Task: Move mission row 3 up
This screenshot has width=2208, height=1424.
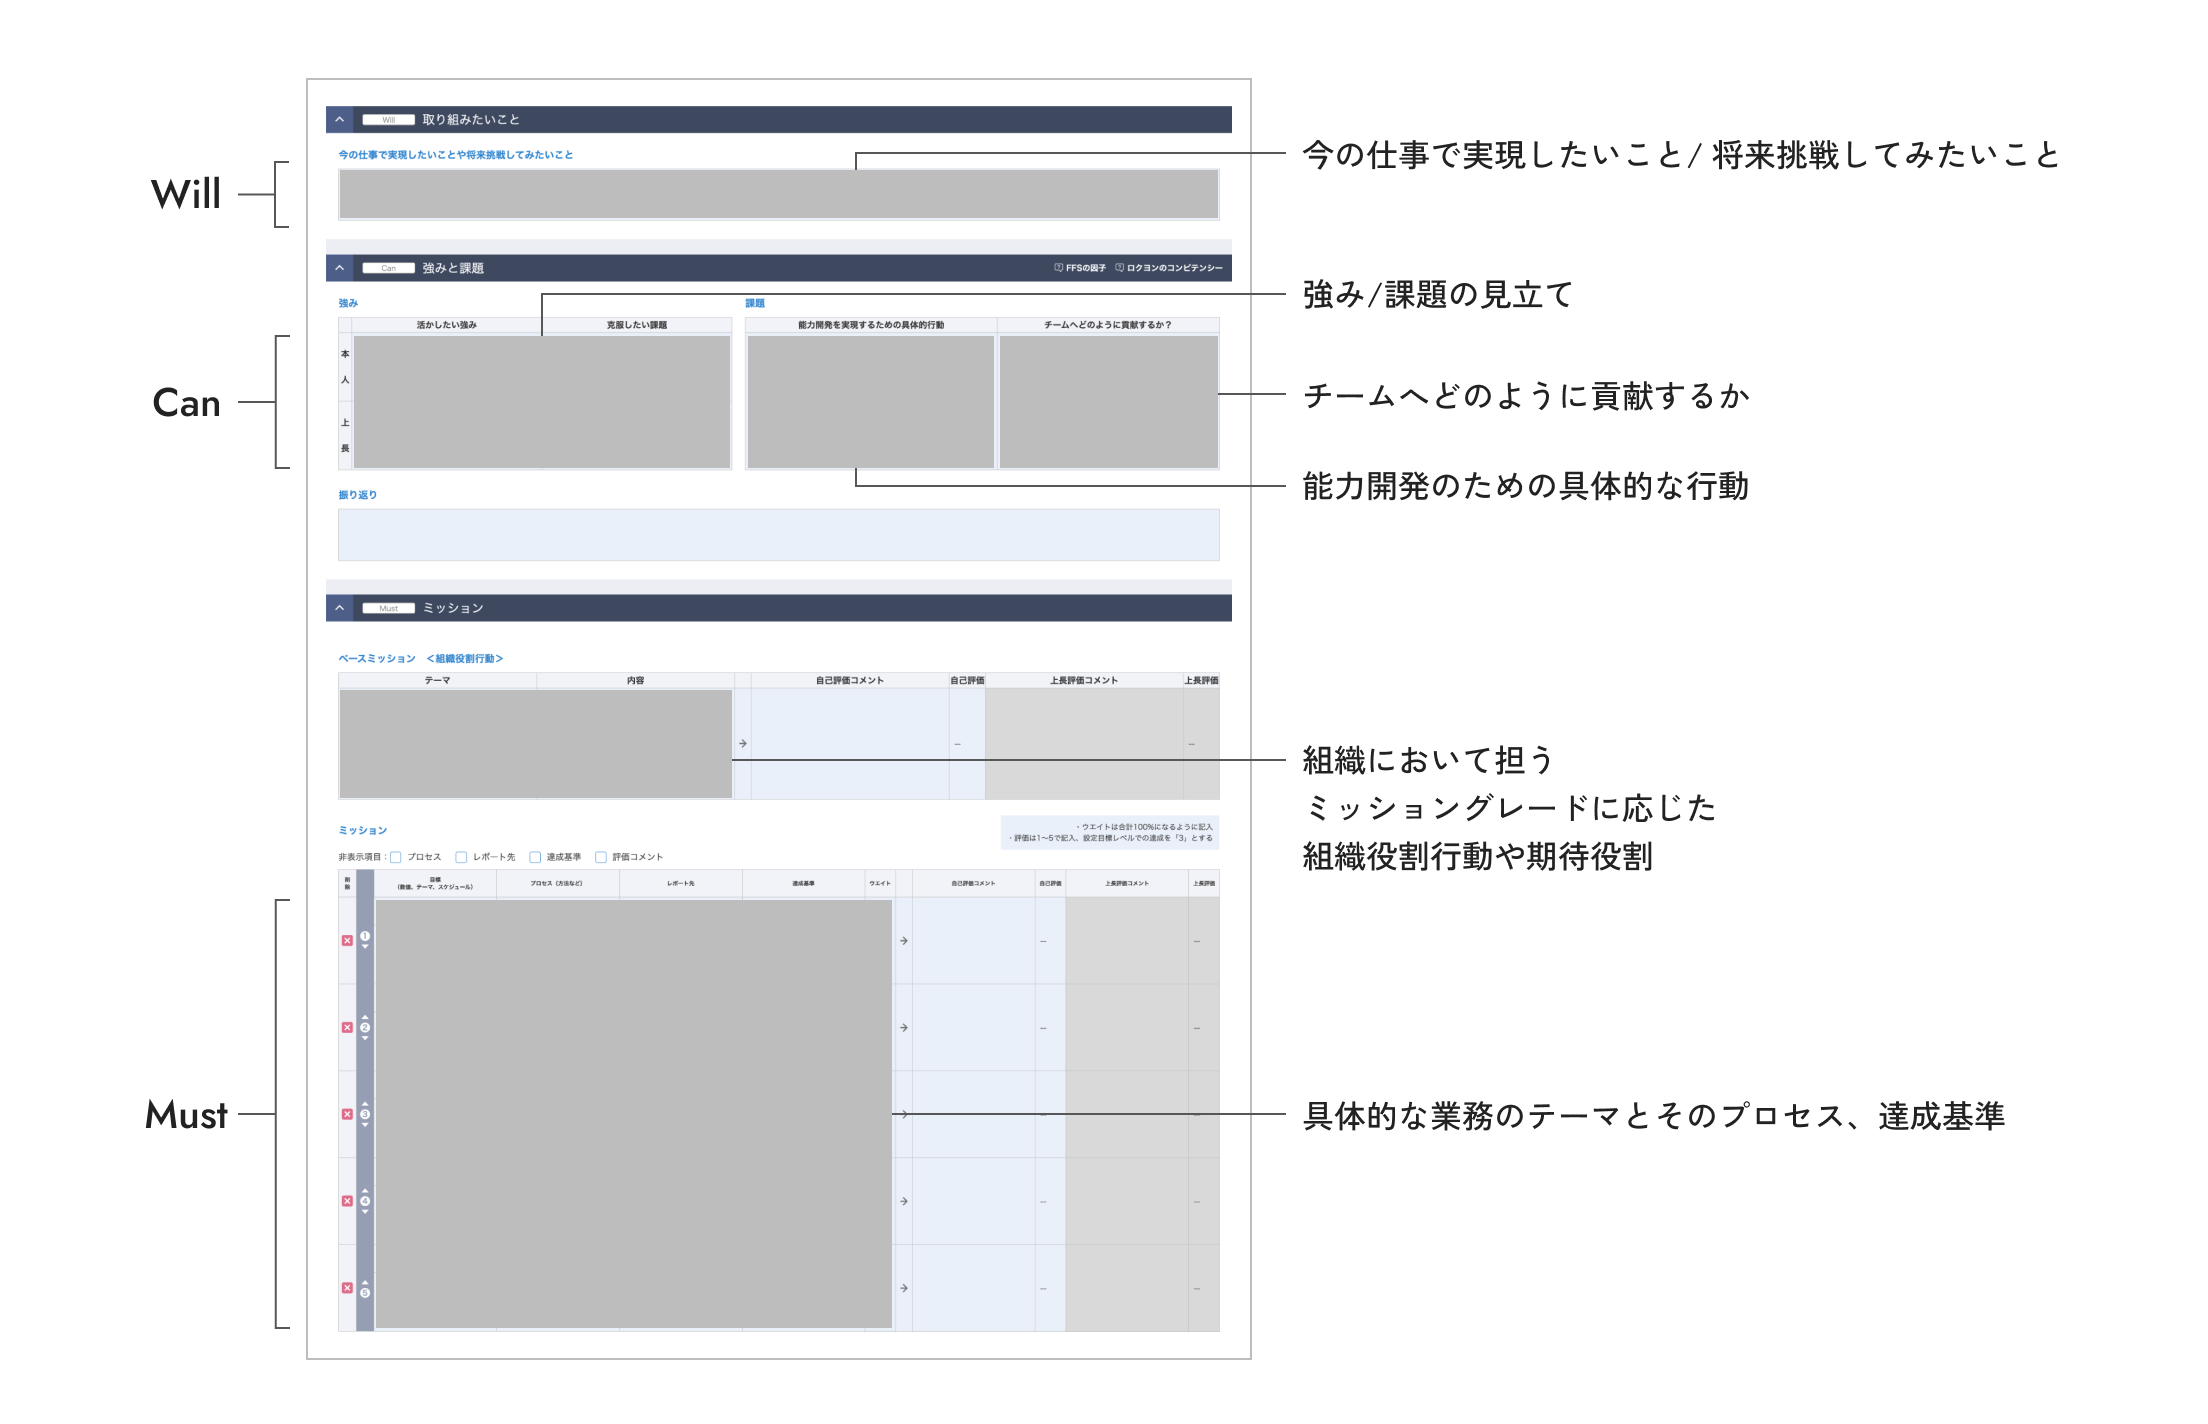Action: 365,1104
